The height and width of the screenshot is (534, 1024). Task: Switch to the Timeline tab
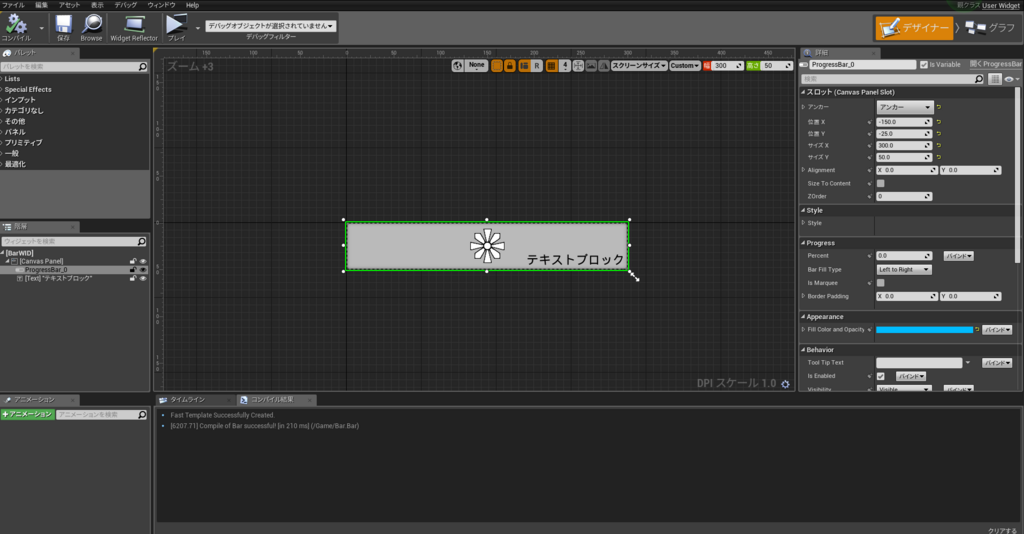click(x=187, y=400)
